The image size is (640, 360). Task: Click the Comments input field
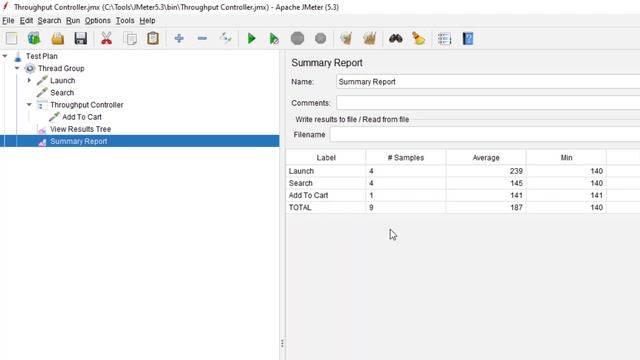click(488, 103)
